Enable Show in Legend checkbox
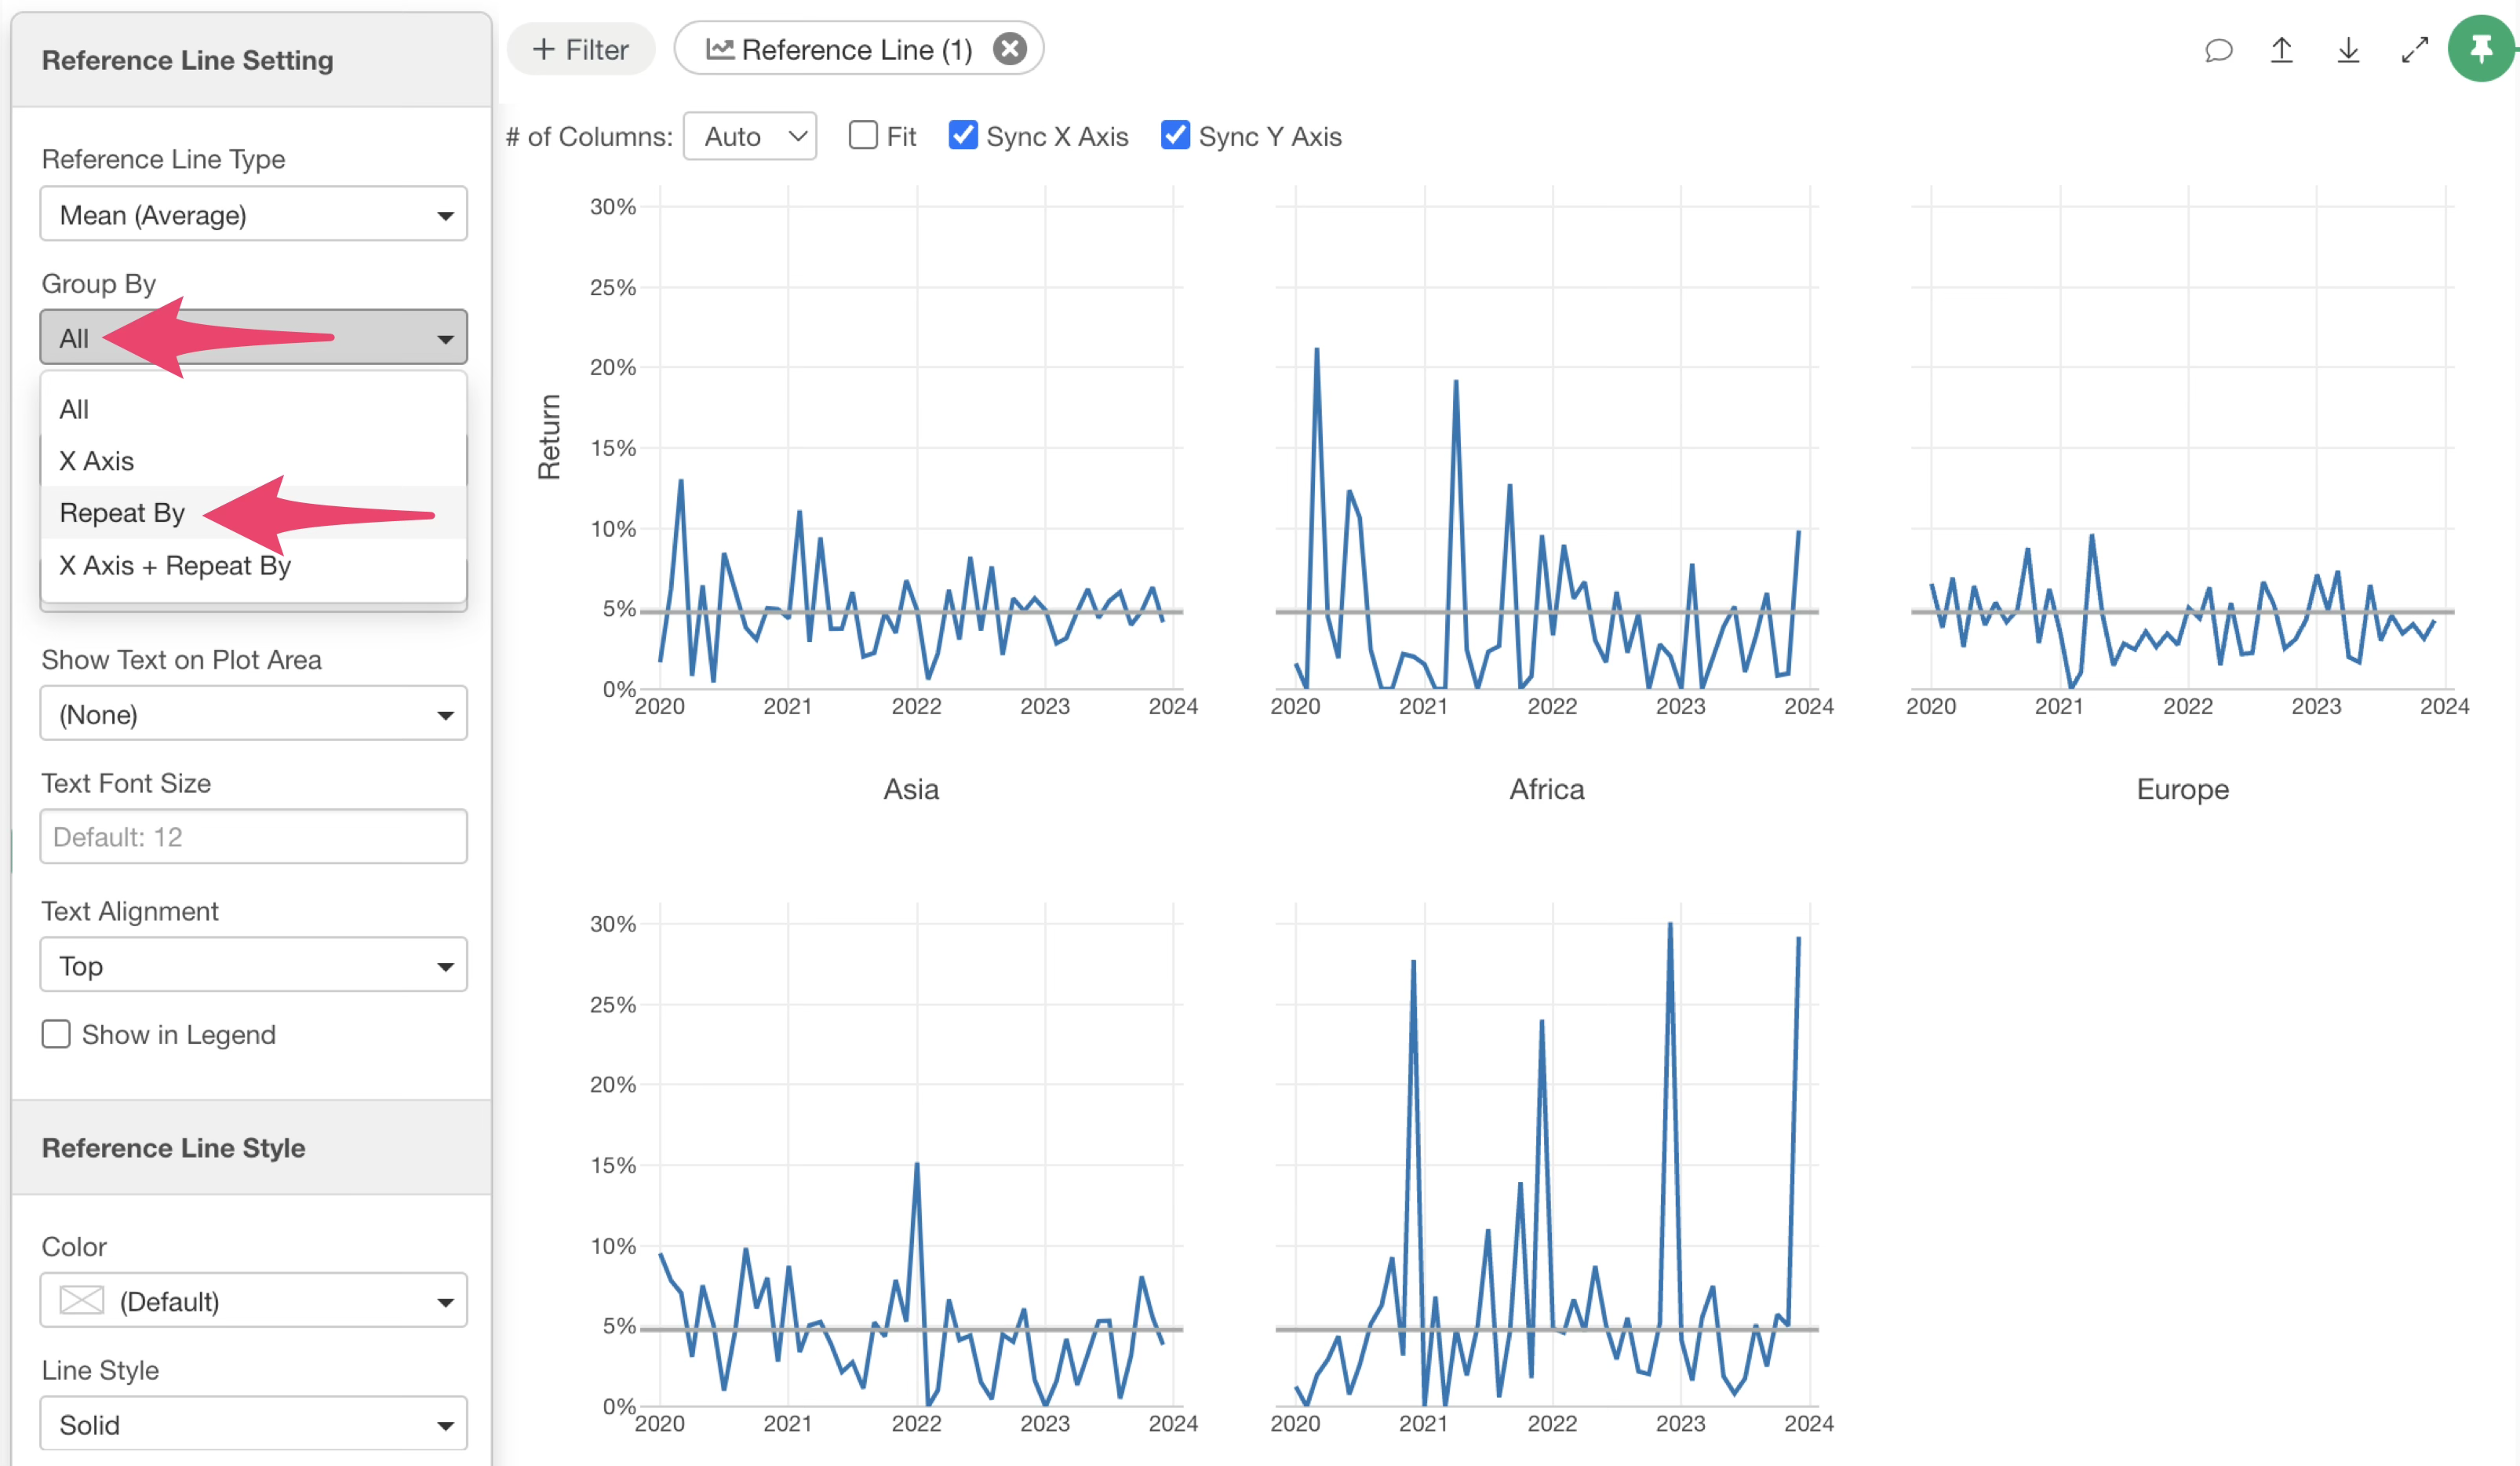 pos(56,1034)
